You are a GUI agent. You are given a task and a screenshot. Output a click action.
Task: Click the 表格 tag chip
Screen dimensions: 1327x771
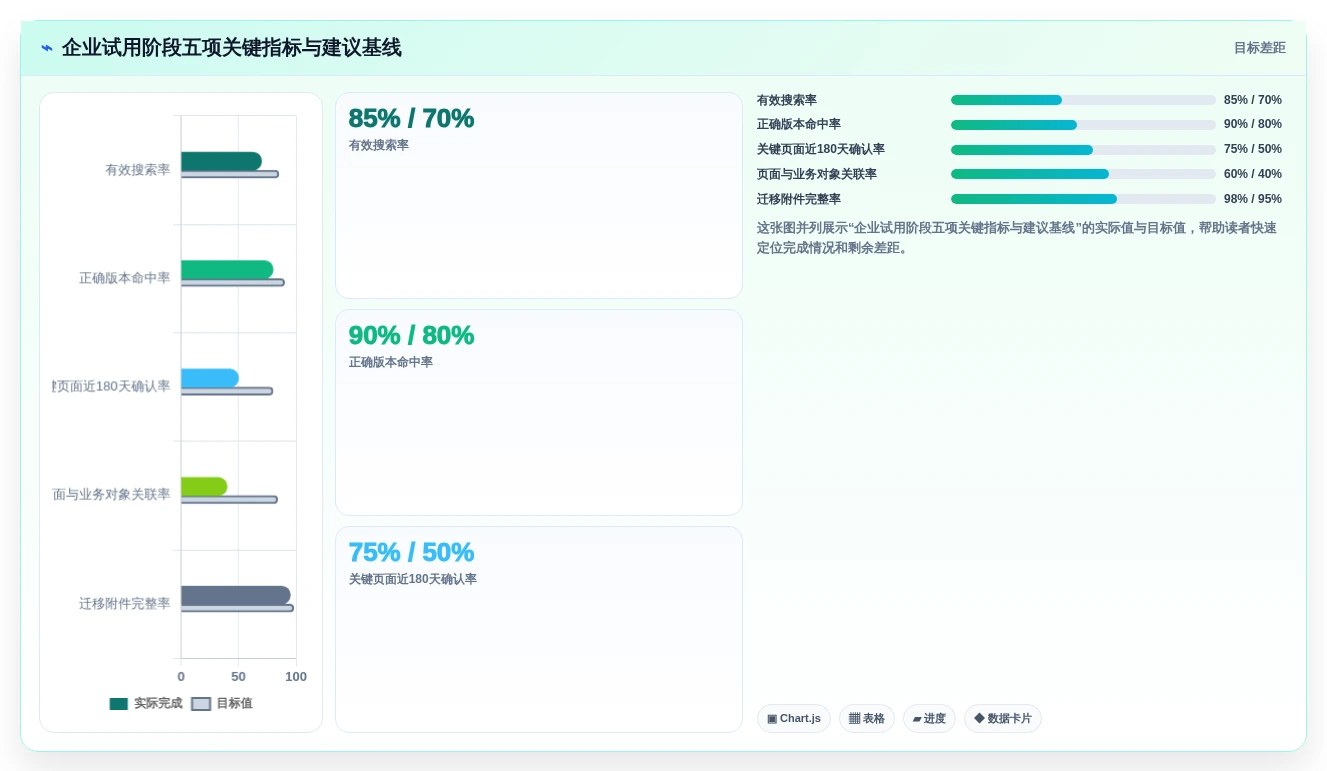867,718
